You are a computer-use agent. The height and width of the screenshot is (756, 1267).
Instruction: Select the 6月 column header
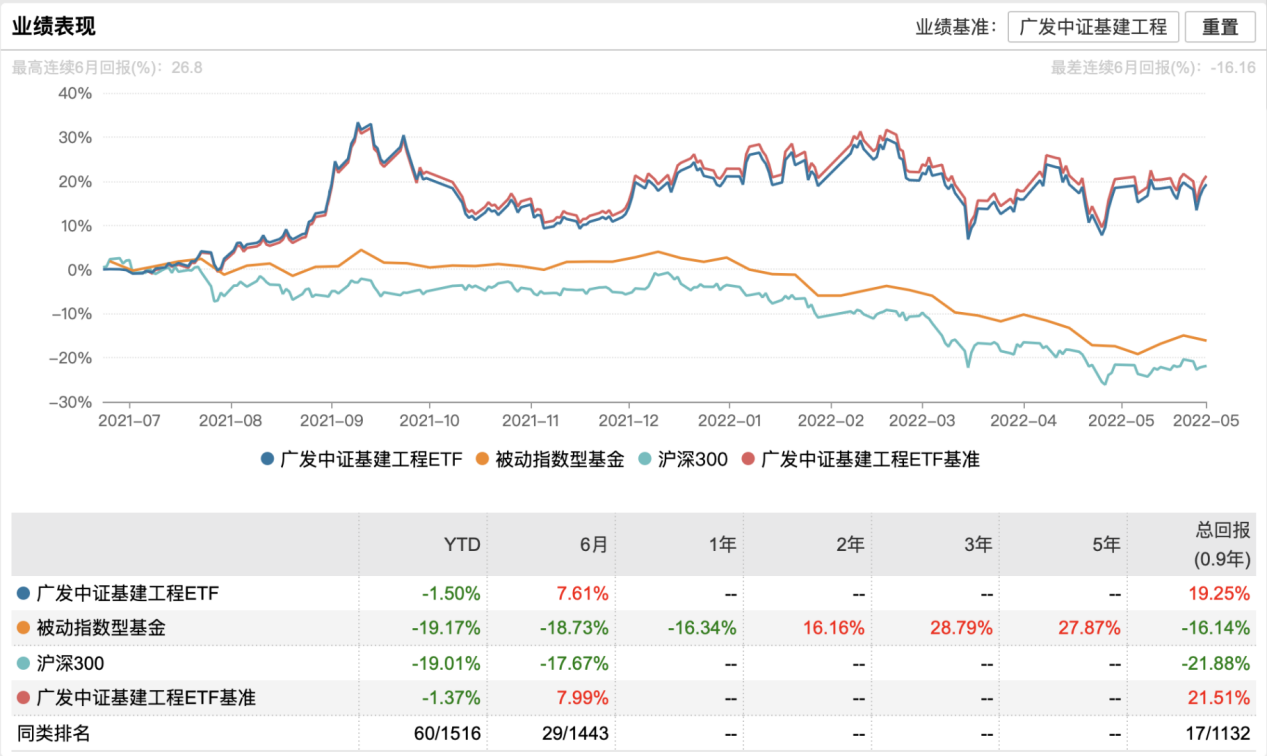[x=593, y=545]
